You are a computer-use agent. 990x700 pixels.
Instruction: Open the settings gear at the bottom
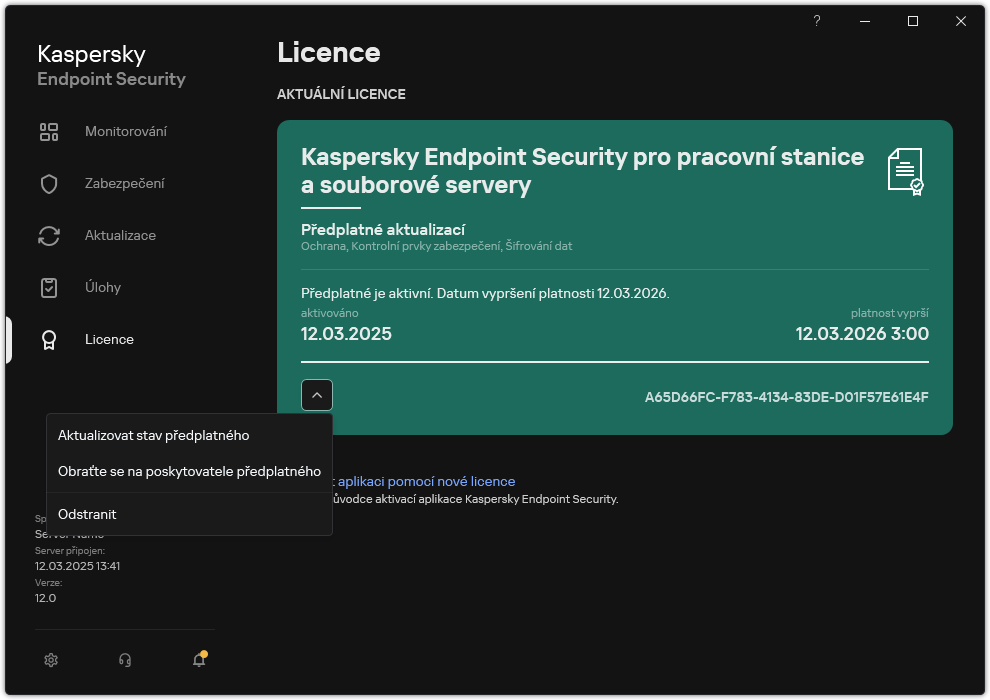click(51, 660)
